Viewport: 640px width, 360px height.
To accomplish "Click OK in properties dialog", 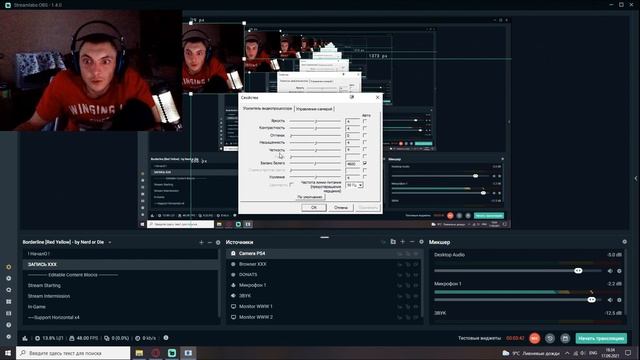I will 313,207.
